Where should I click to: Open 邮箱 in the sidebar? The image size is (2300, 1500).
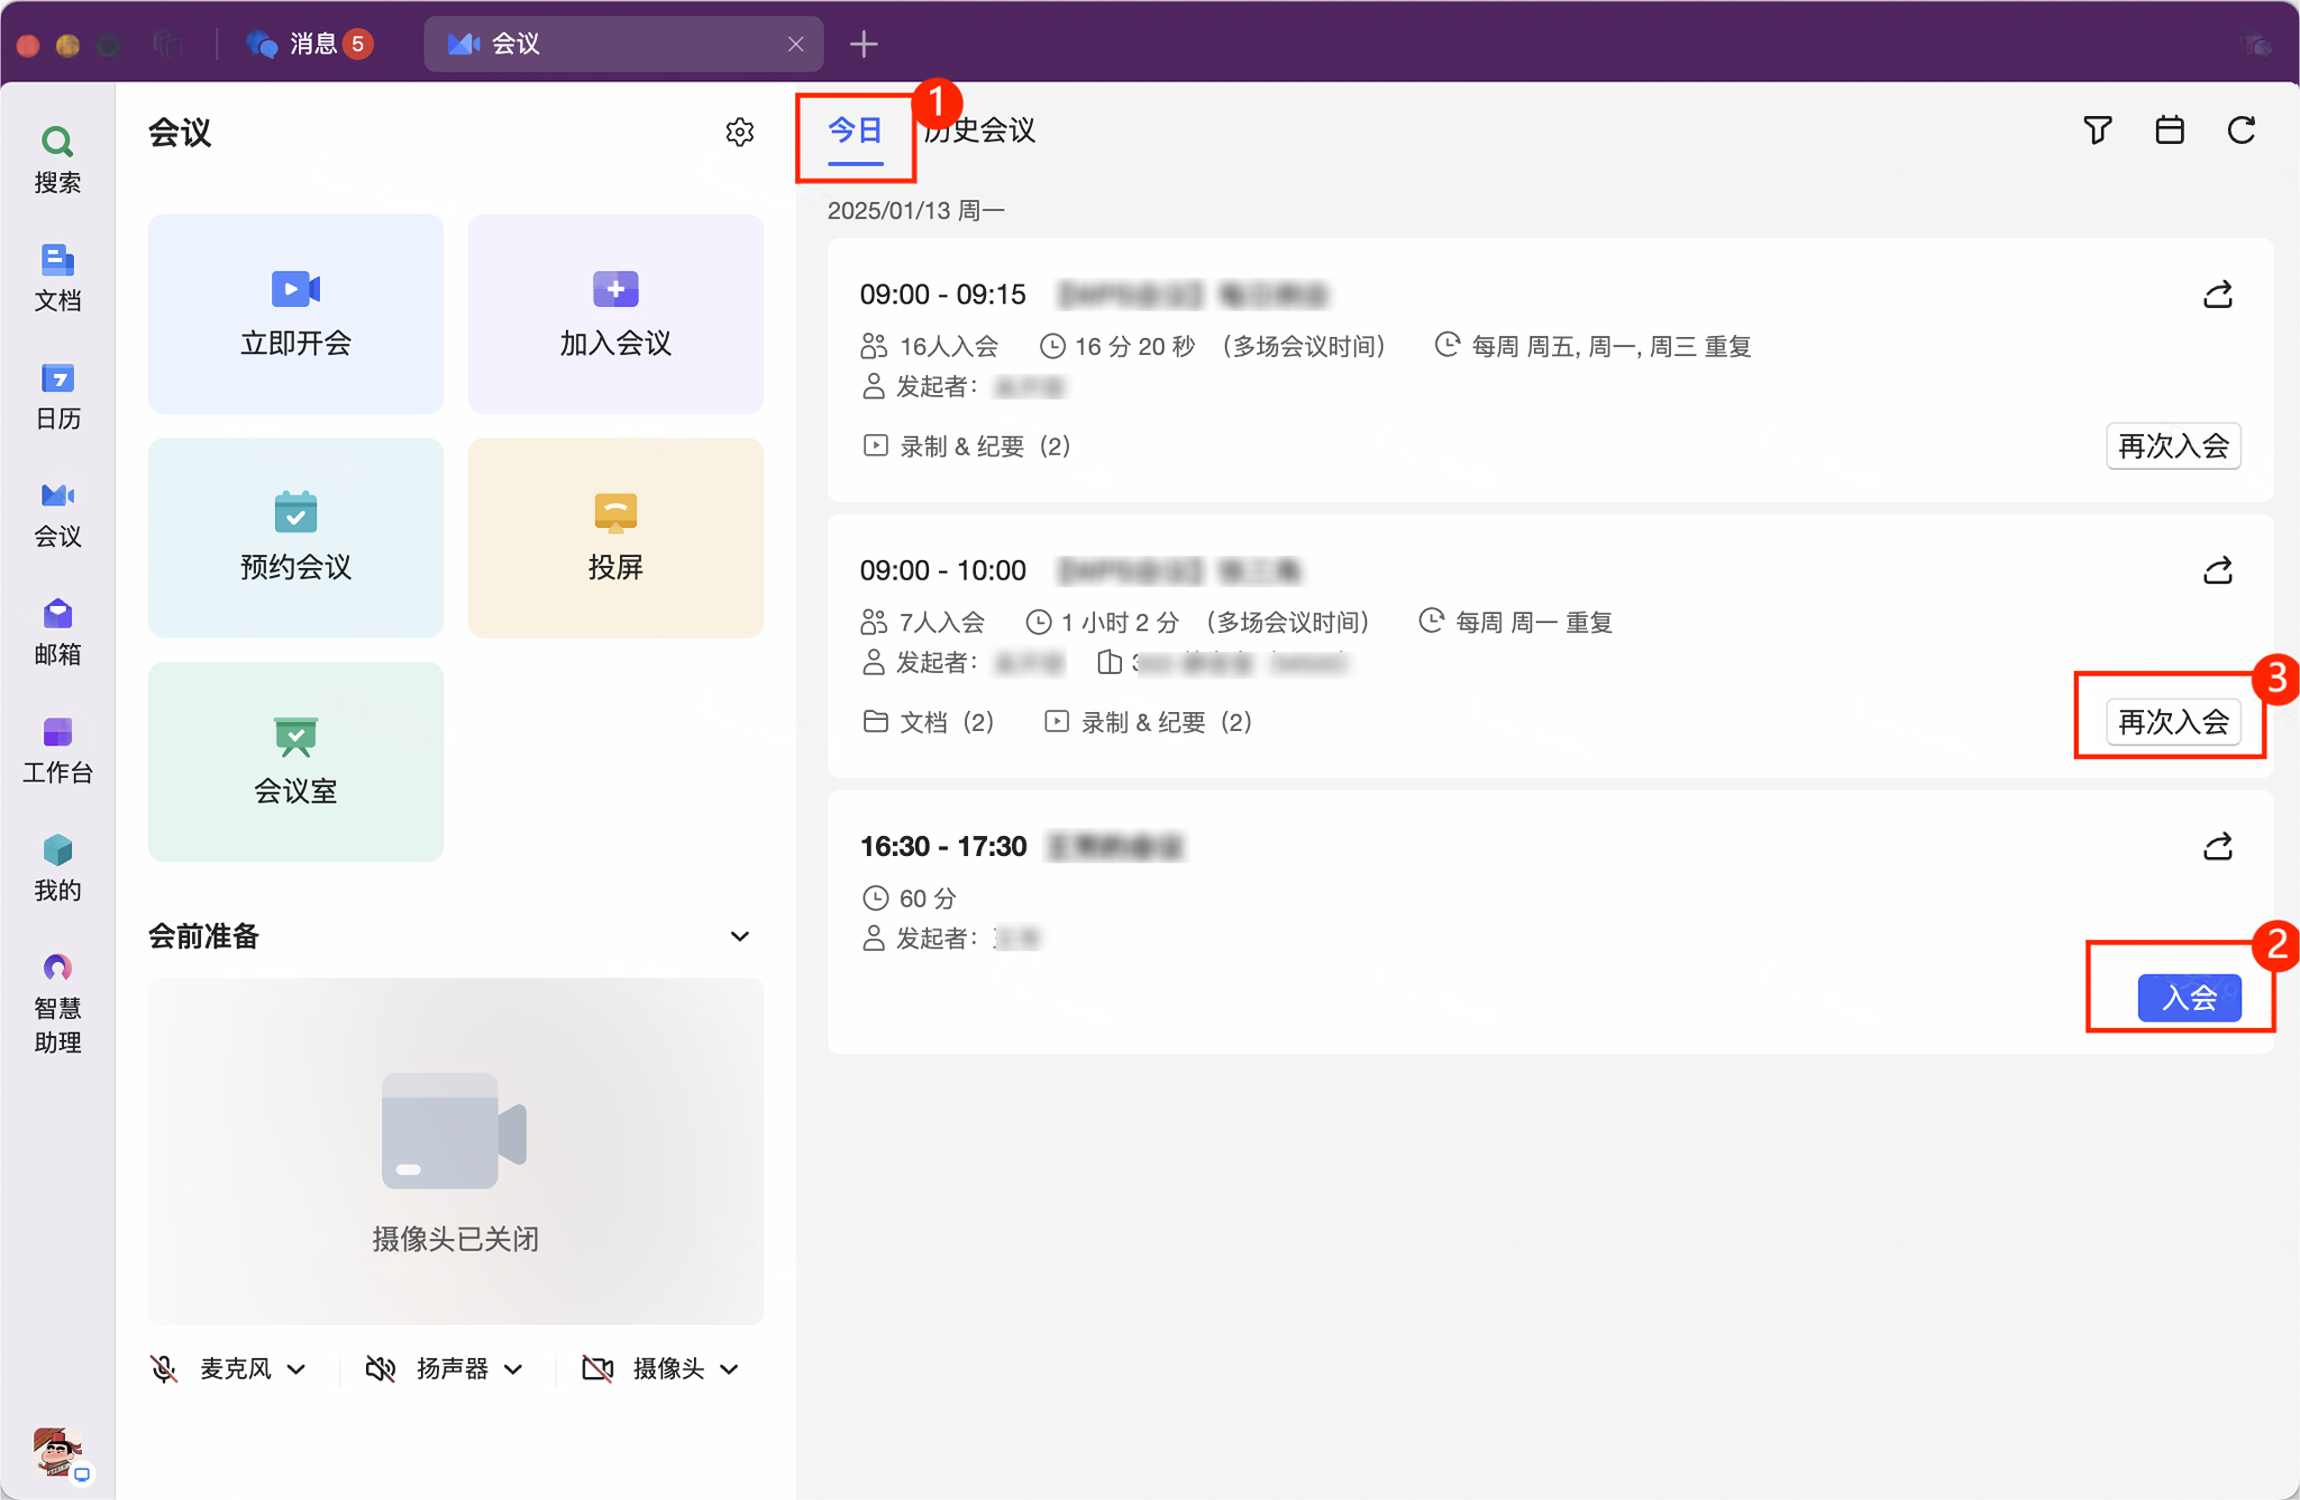(57, 632)
